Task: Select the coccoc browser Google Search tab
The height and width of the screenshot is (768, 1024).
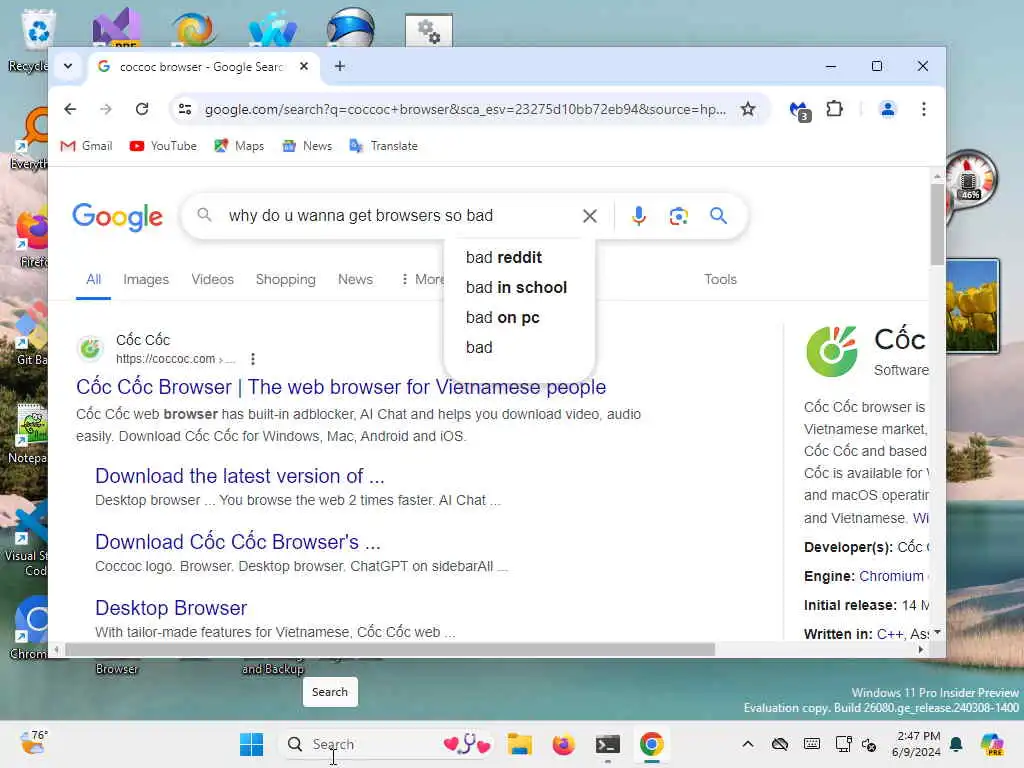Action: pyautogui.click(x=201, y=67)
